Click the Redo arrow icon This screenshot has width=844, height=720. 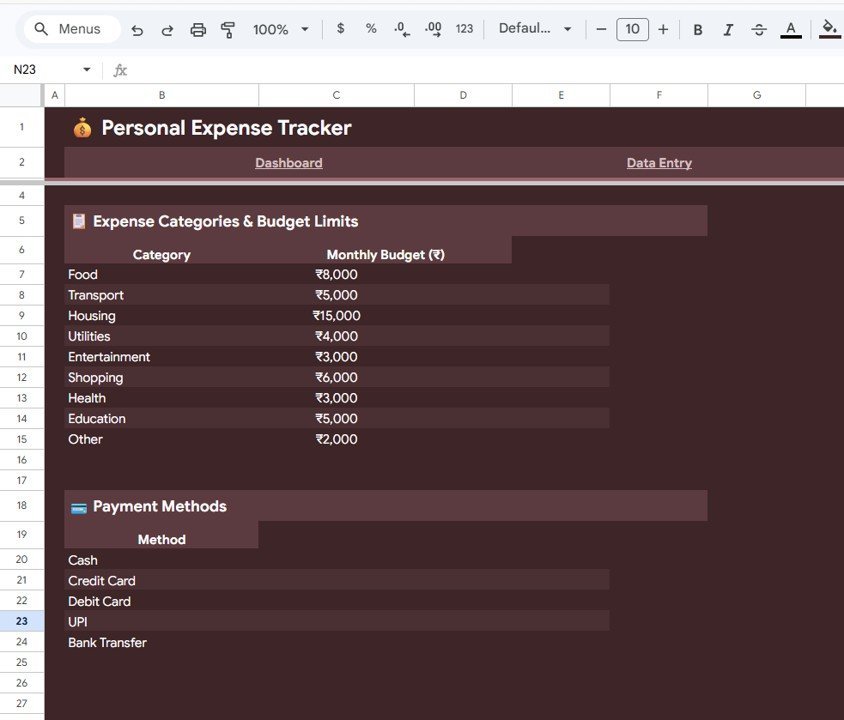pos(167,30)
